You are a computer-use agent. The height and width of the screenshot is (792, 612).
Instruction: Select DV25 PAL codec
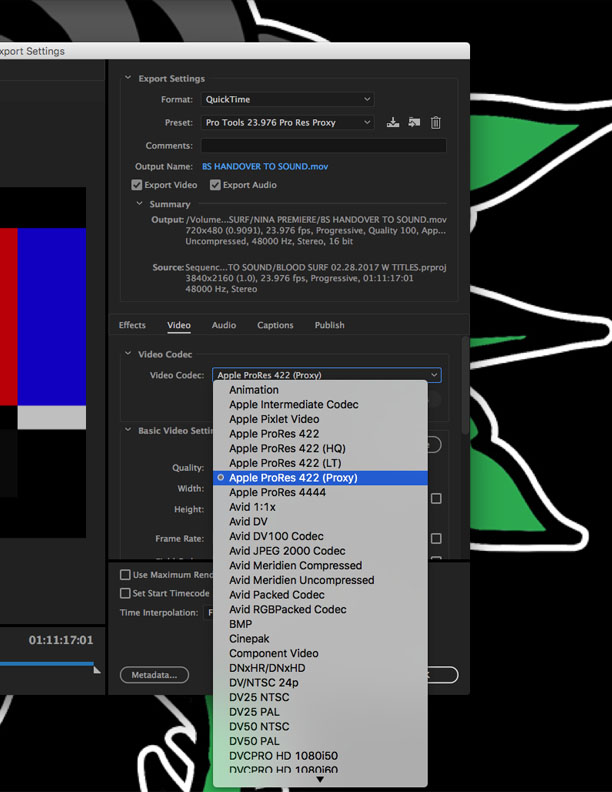click(x=320, y=712)
